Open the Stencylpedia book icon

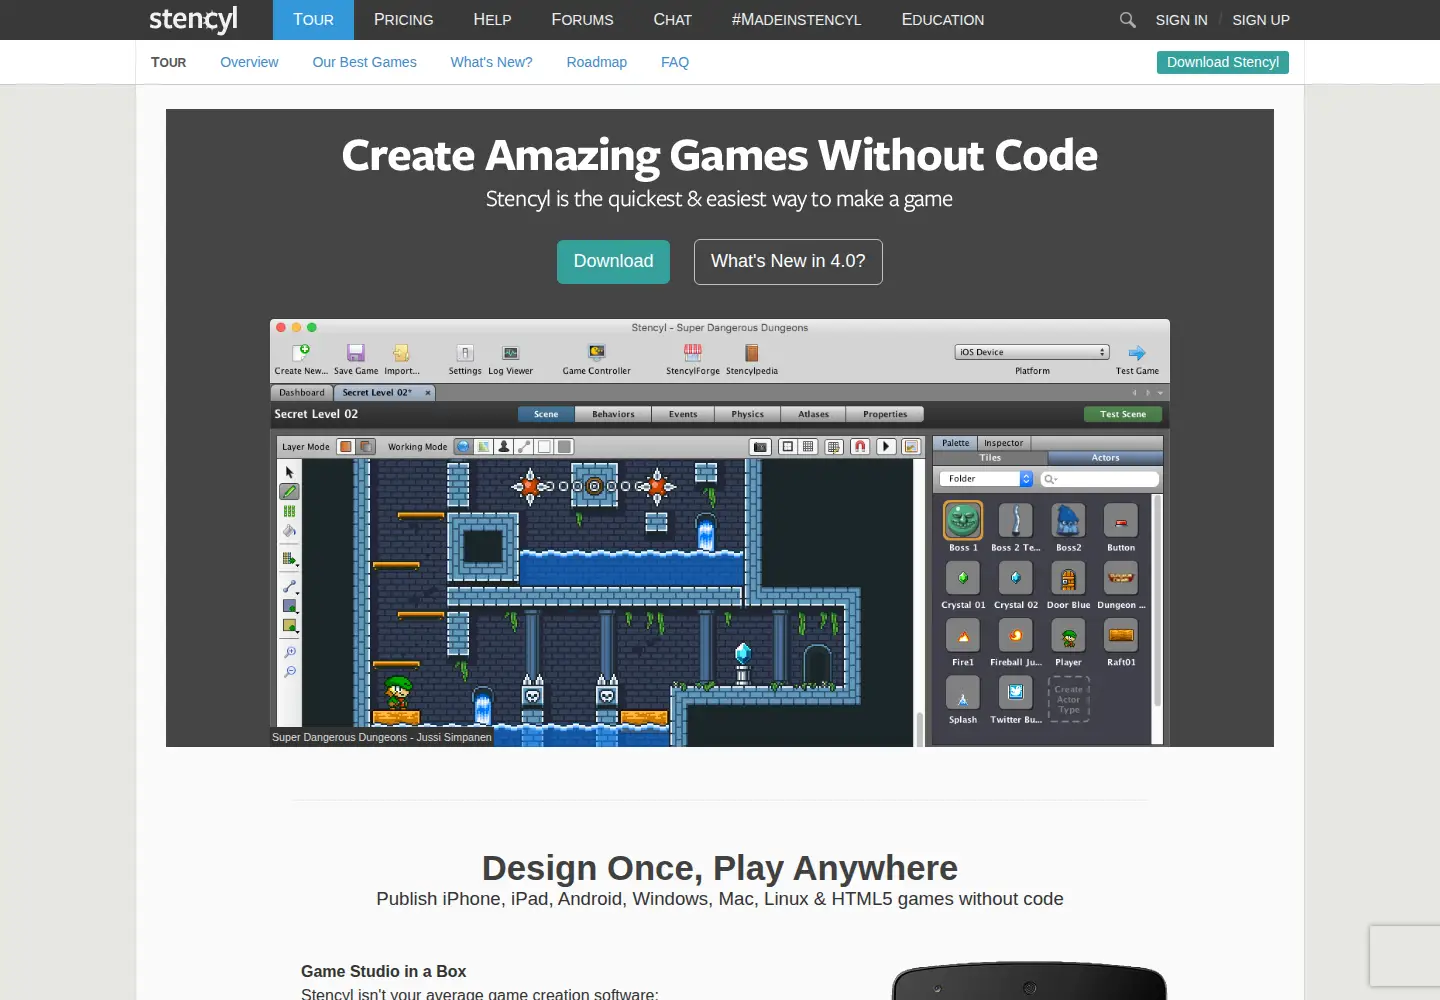tap(751, 352)
